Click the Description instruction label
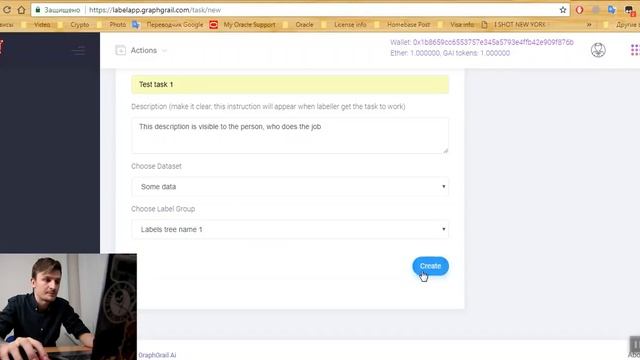The width and height of the screenshot is (640, 360). pyautogui.click(x=268, y=107)
